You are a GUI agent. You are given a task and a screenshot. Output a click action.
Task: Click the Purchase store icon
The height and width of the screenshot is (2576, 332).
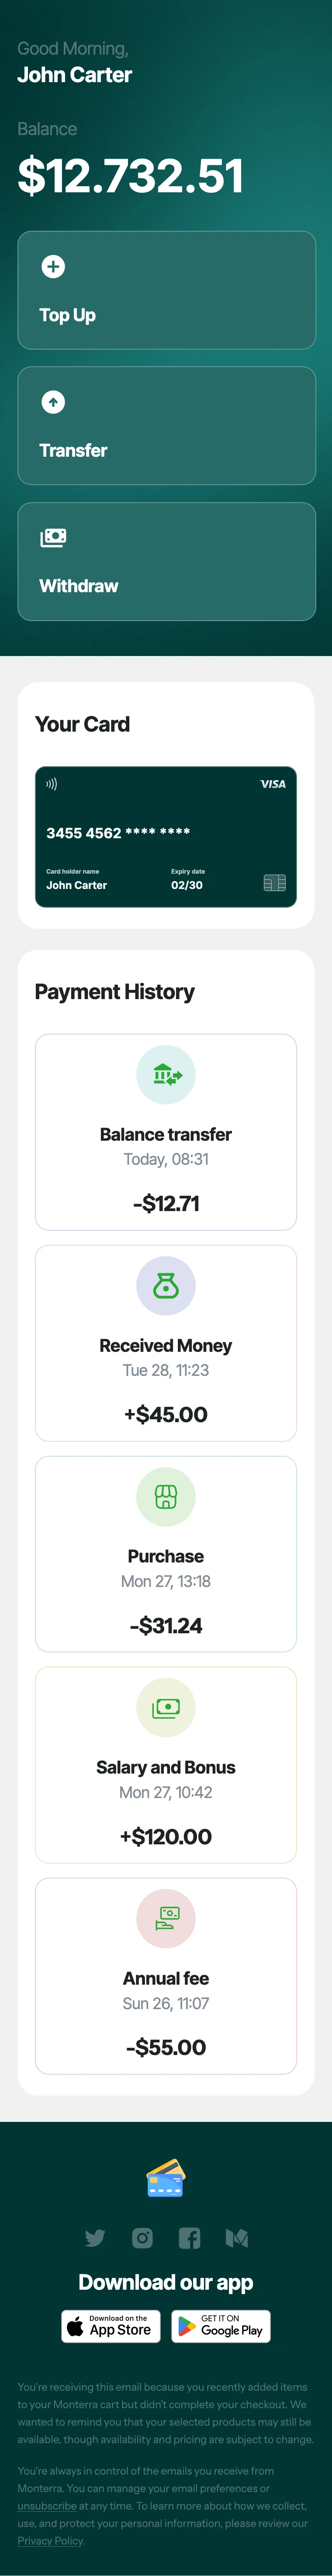[x=166, y=1497]
